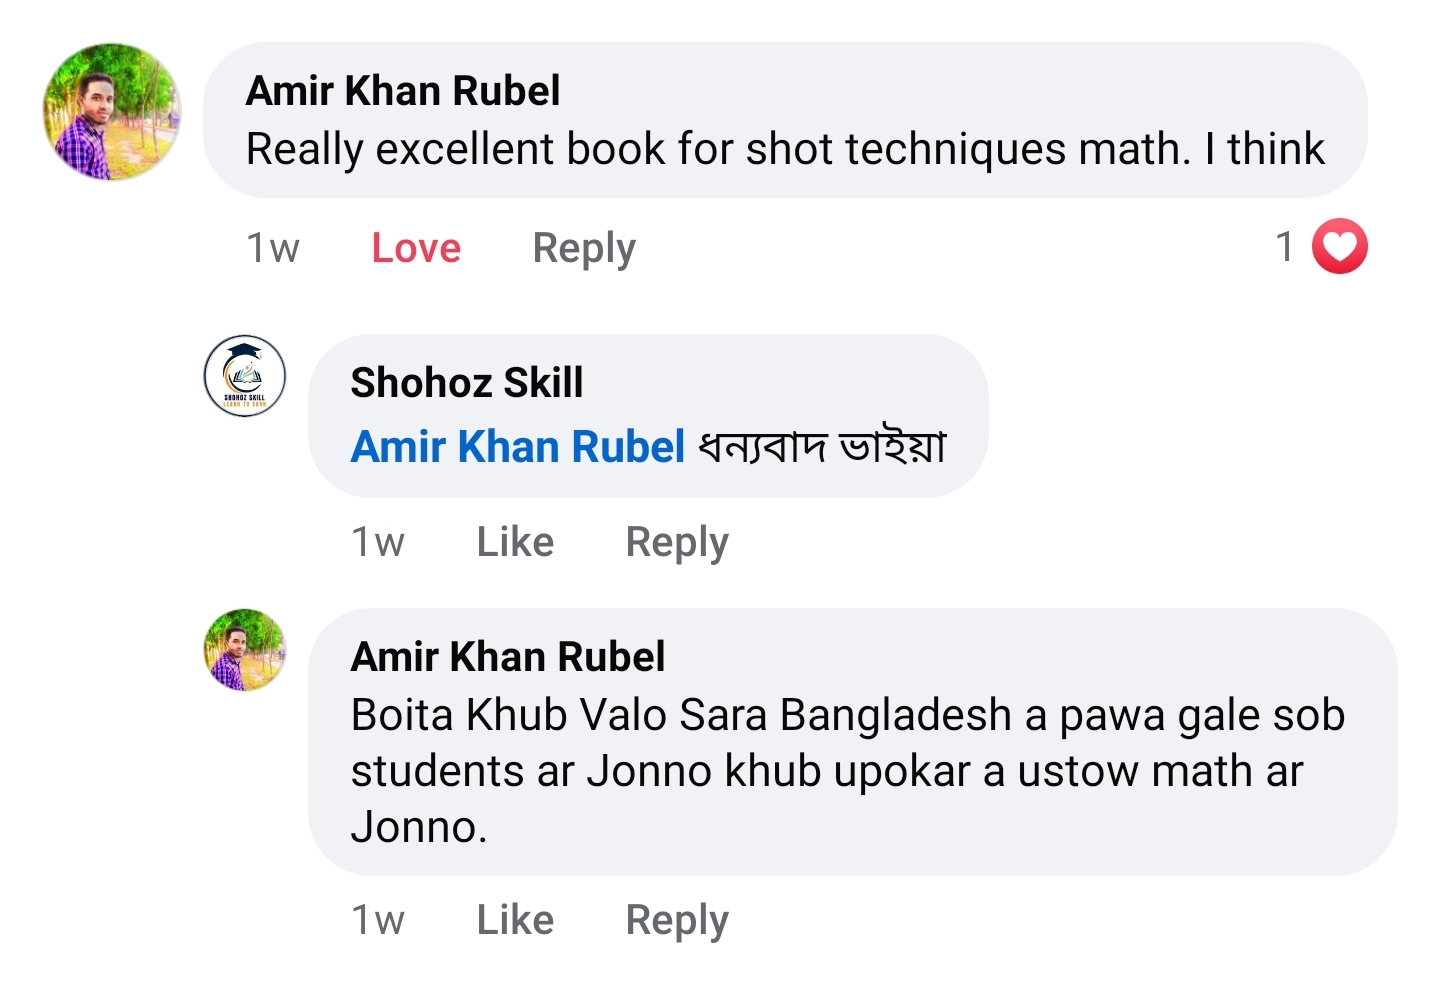Viewport: 1440px width, 988px height.
Task: Toggle Love reaction on the top comment
Action: click(416, 248)
